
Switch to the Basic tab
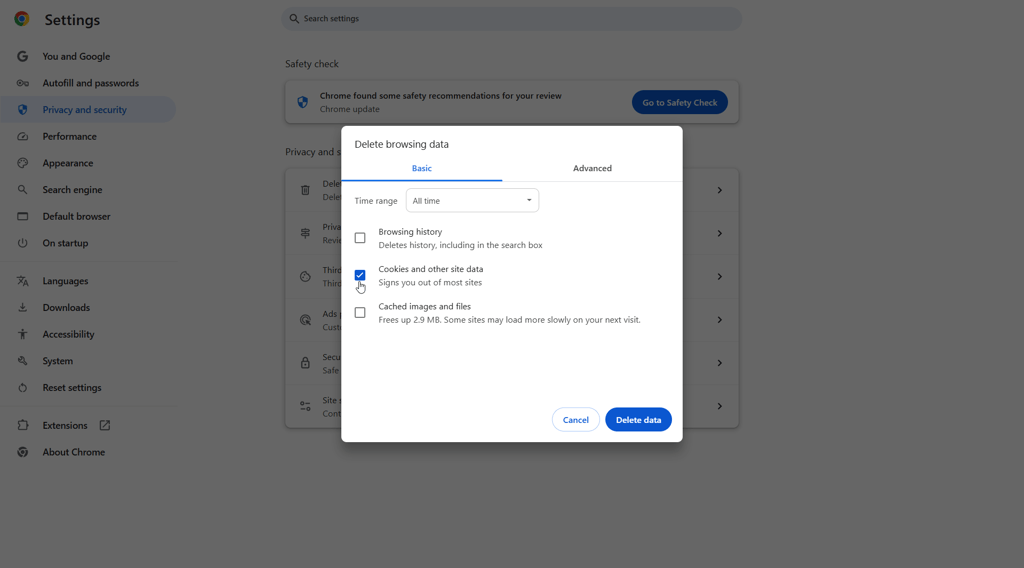pos(422,168)
